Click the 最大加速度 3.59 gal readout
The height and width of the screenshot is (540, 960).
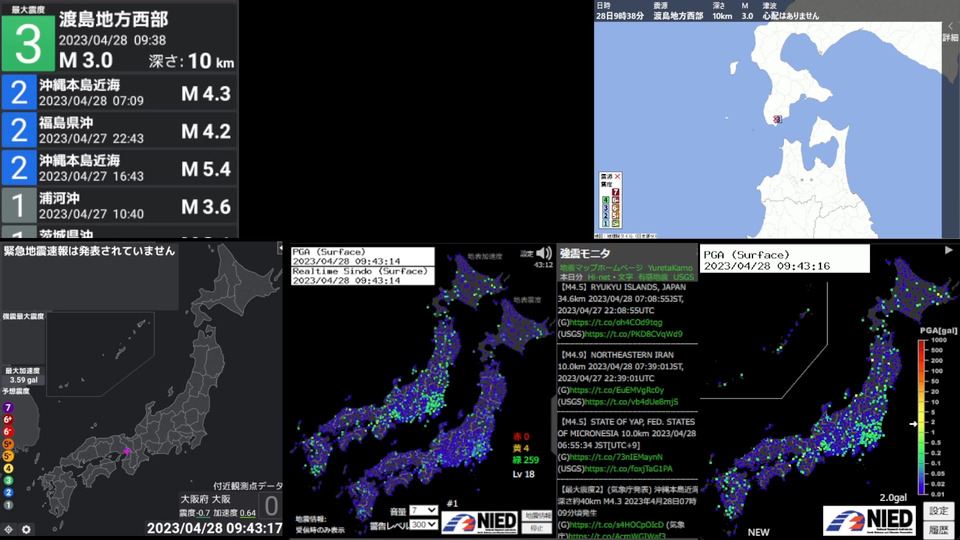tap(23, 375)
